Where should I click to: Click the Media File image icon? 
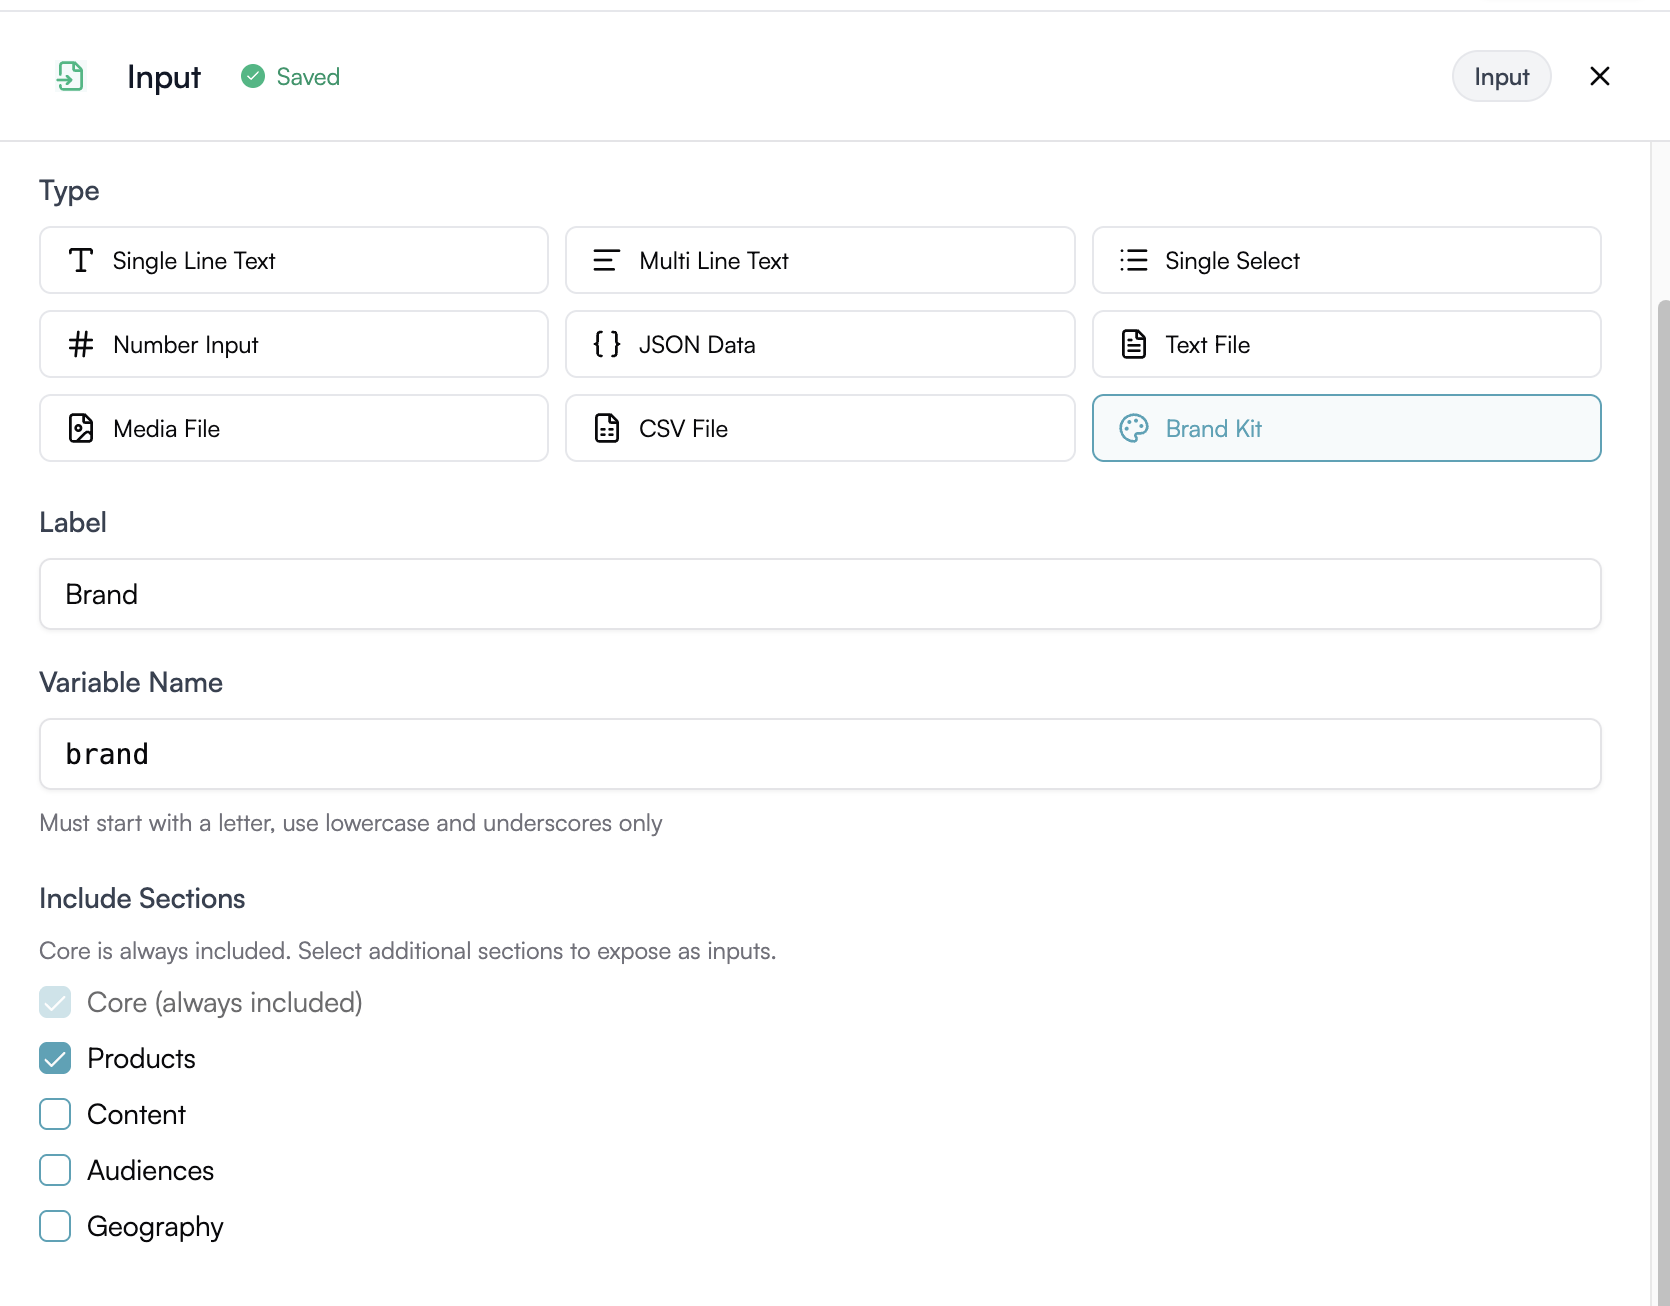coord(81,428)
